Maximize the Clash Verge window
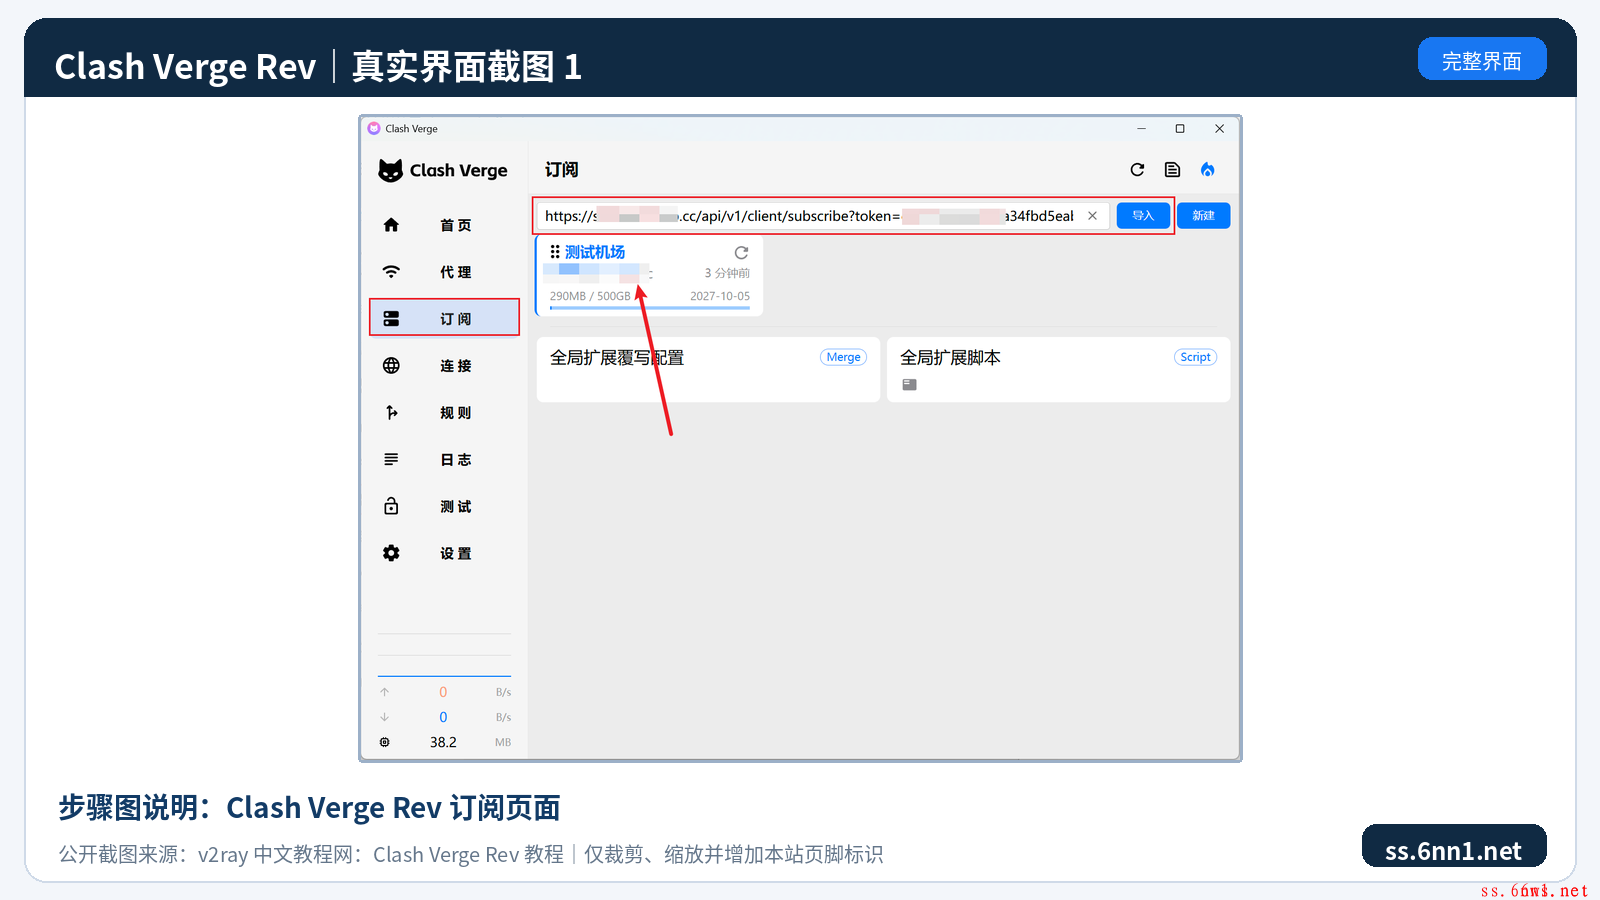This screenshot has width=1600, height=900. 1180,129
